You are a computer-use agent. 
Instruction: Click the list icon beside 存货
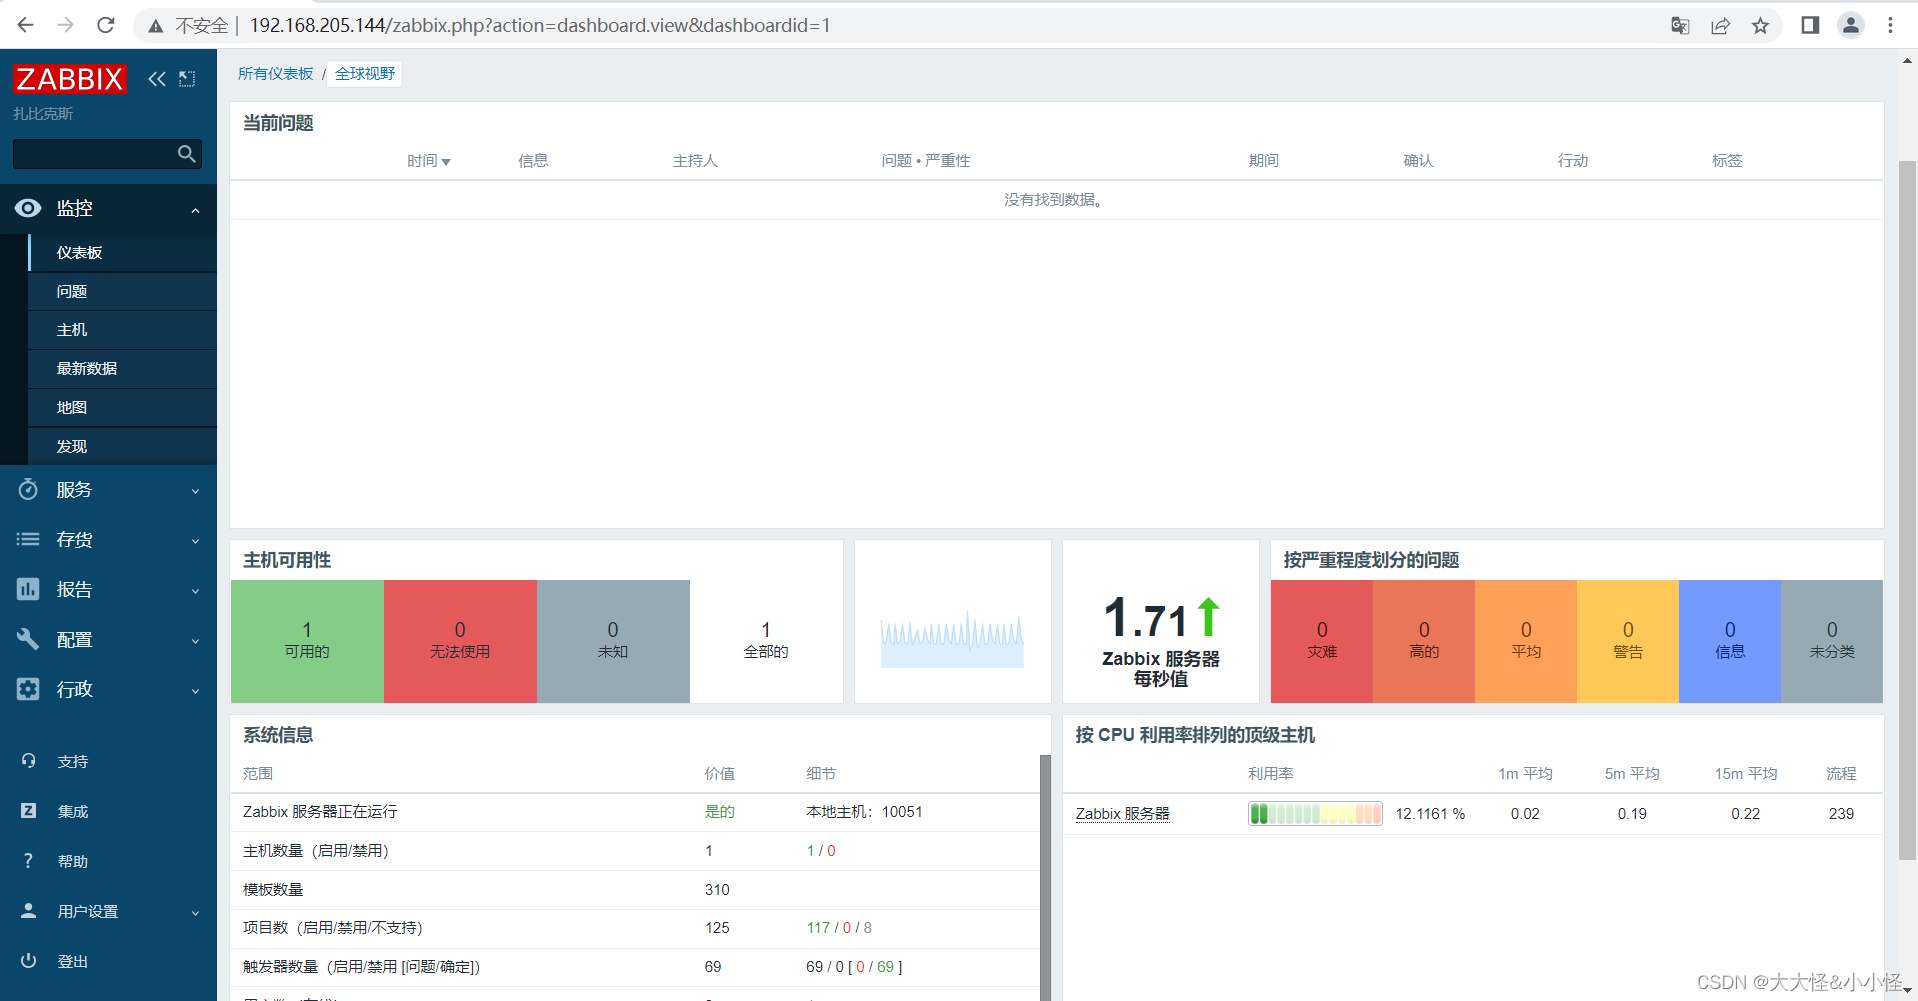tap(28, 539)
